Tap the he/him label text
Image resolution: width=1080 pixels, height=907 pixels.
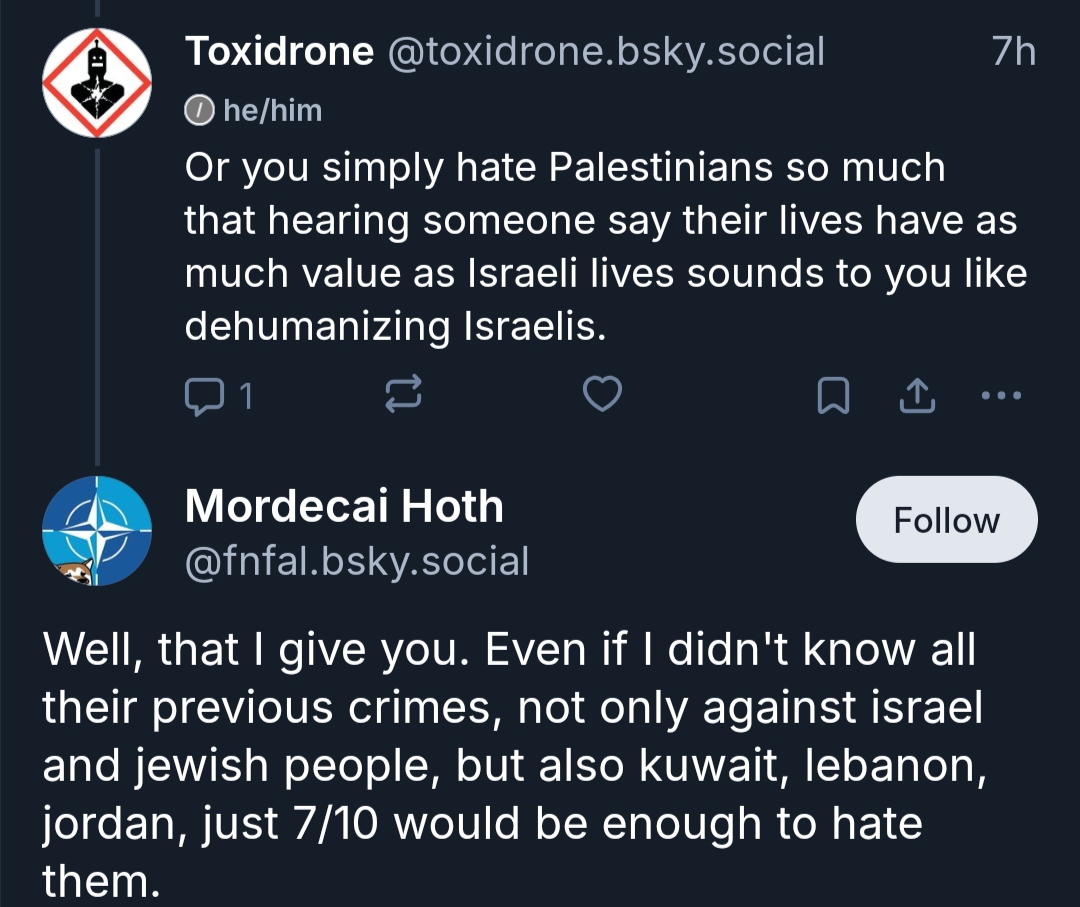click(272, 110)
